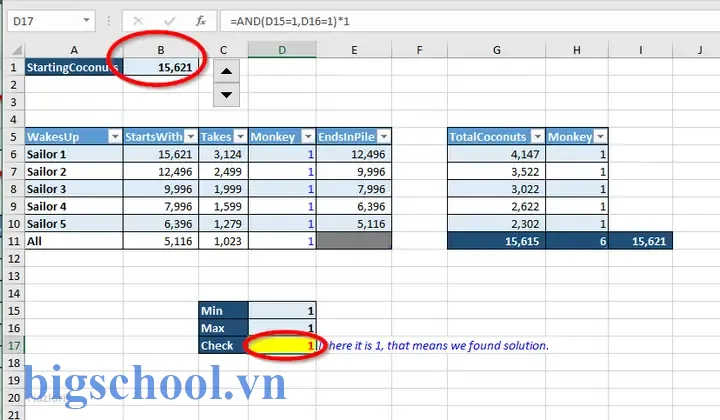Select the Takes value 1,023

click(223, 241)
